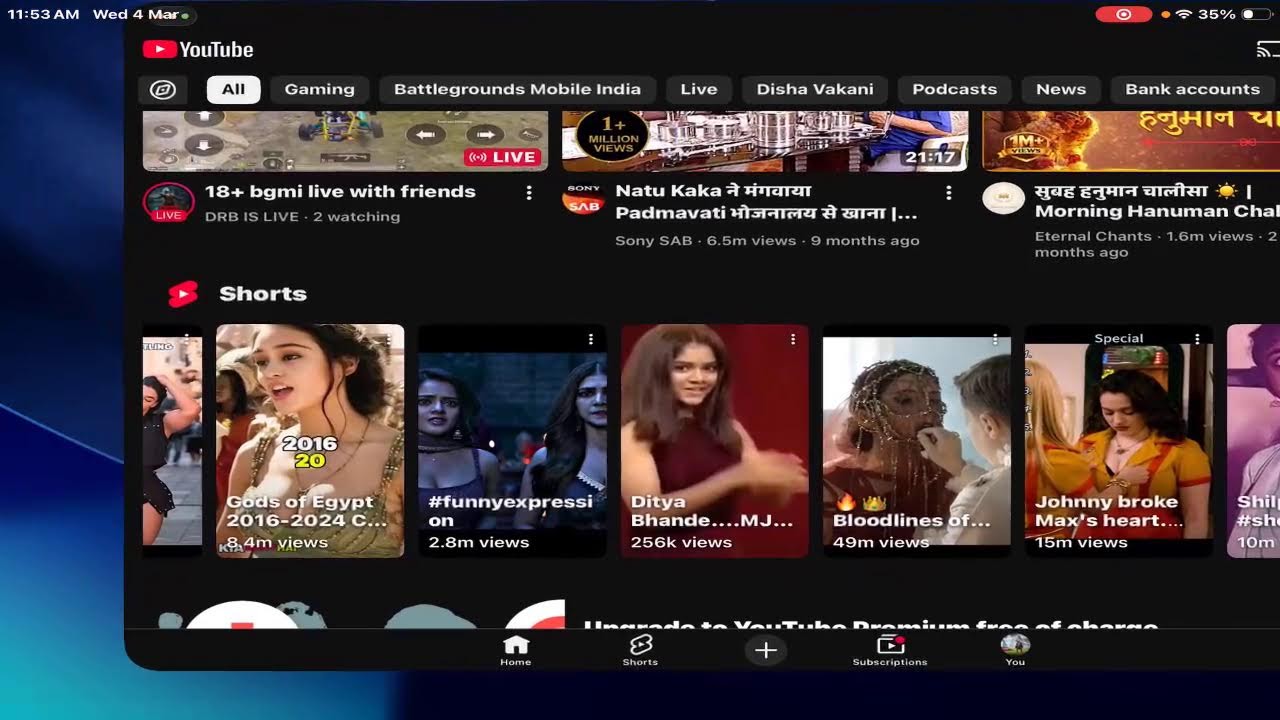
Task: Tap the battery icon in status bar
Action: pyautogui.click(x=1255, y=15)
